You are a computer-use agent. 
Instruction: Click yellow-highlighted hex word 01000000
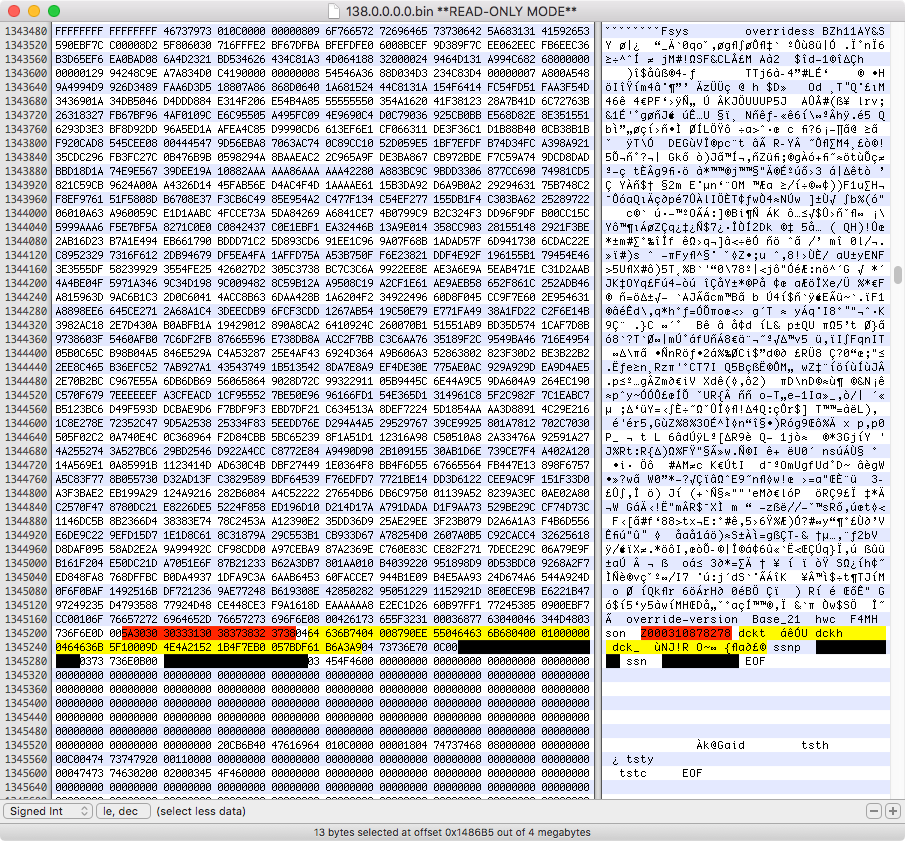[x=565, y=633]
